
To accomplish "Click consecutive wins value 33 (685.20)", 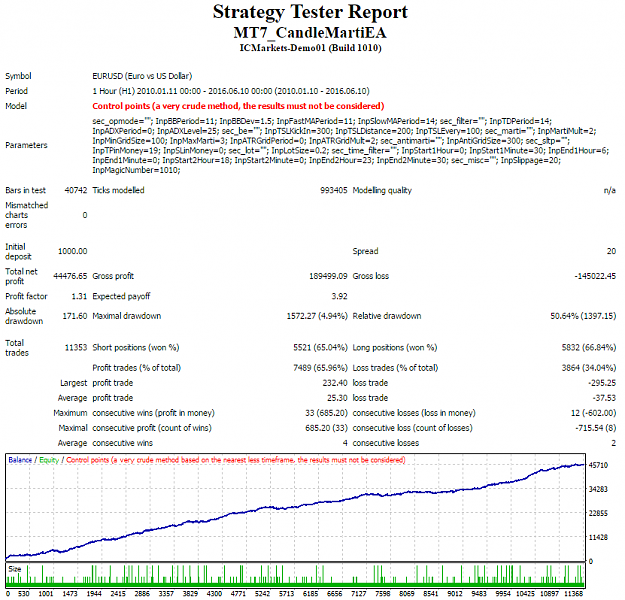I will coord(326,413).
